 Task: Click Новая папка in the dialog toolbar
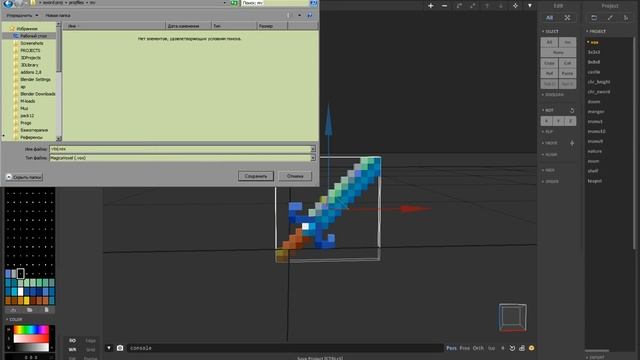58,15
